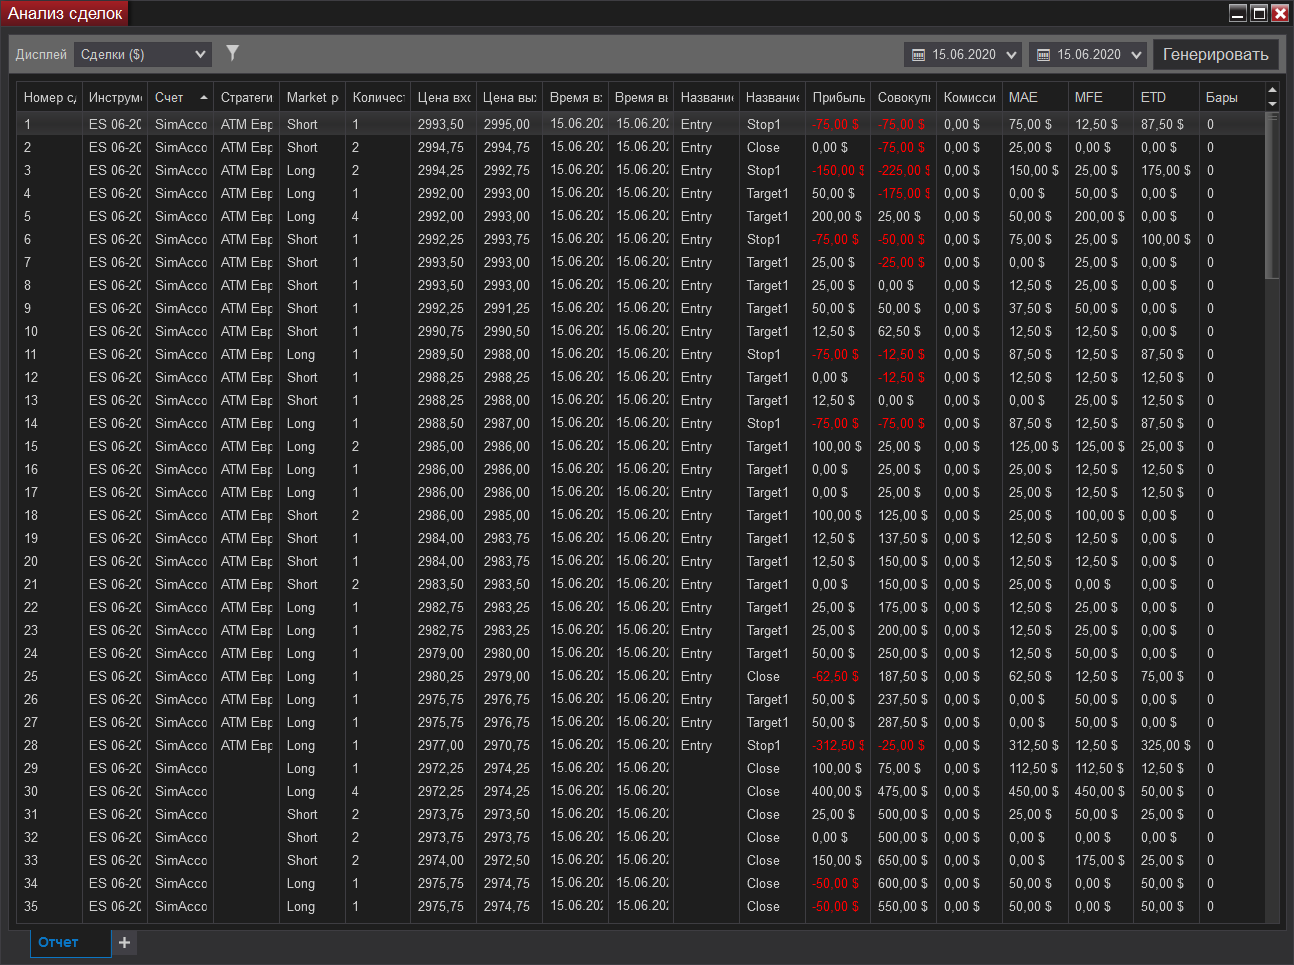Click the 550,00 $ cumulative profit cell

click(x=904, y=906)
